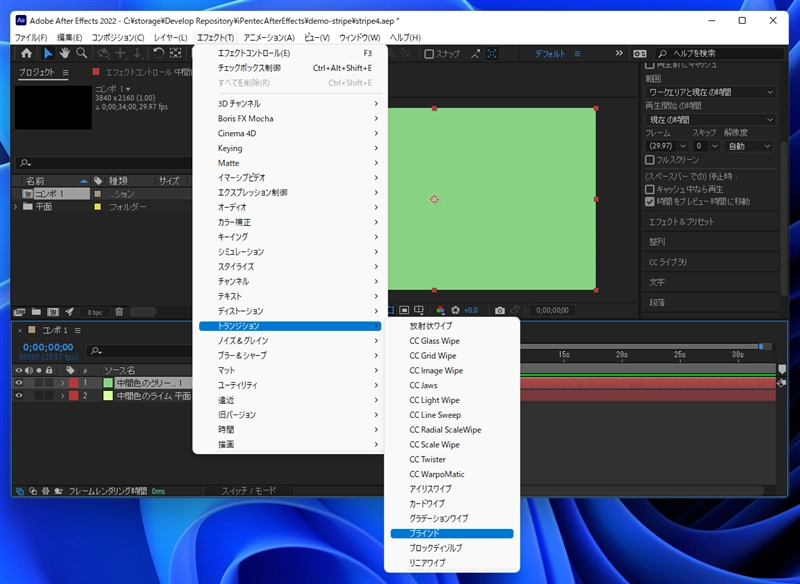Select the Zoom magnifier tool
The width and height of the screenshot is (800, 584).
82,53
